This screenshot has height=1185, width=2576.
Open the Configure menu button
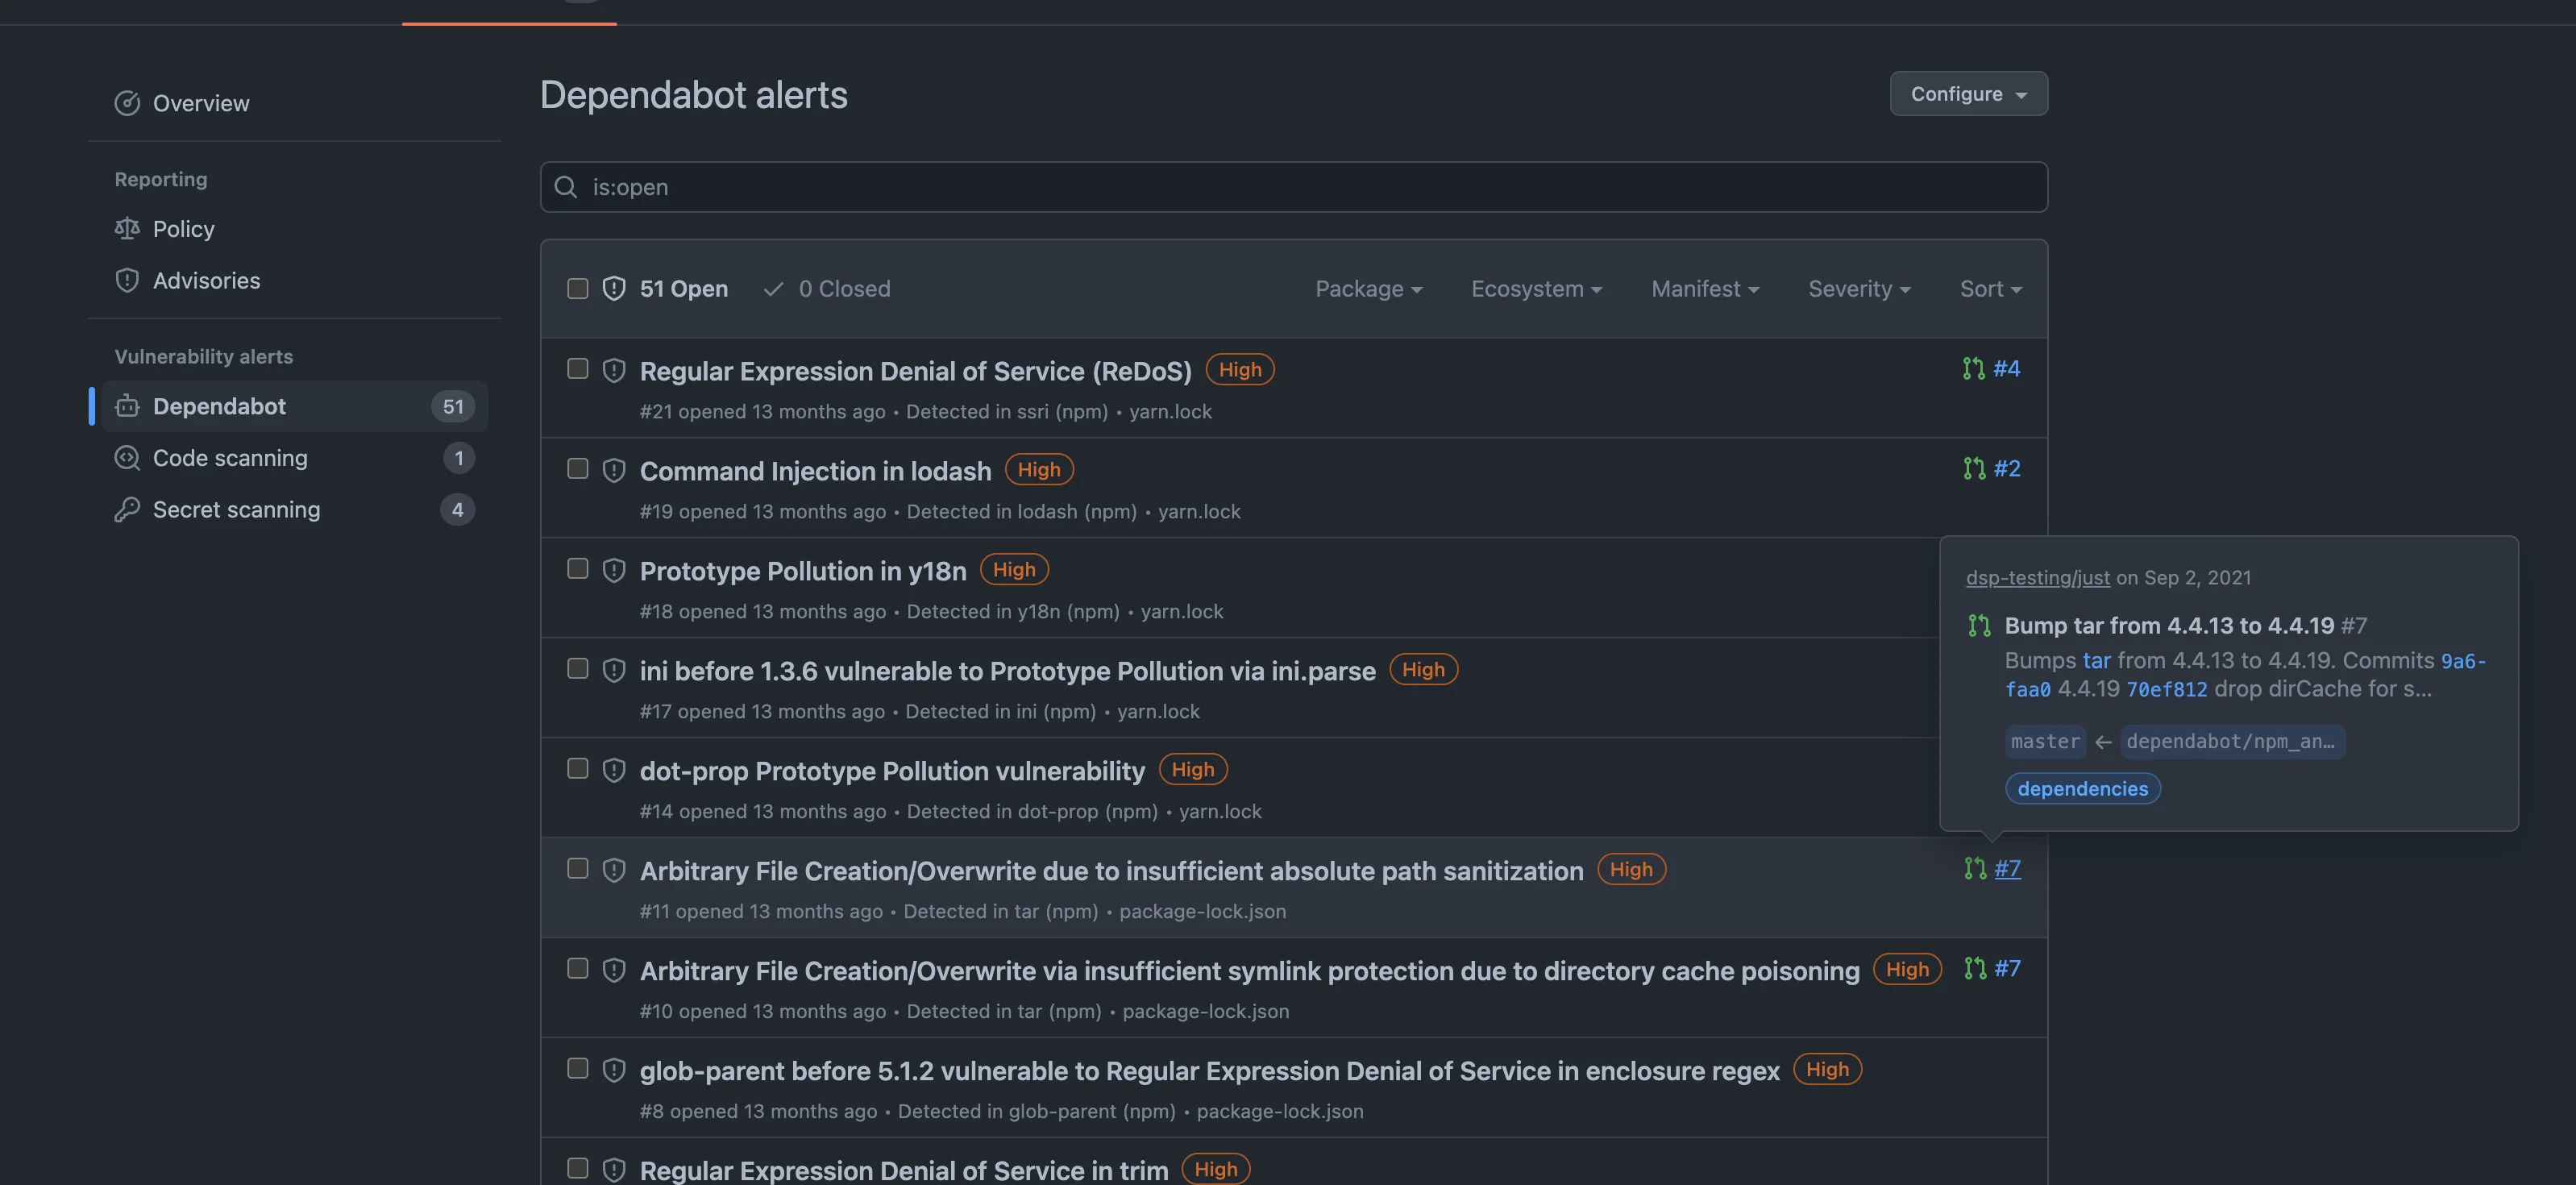(1967, 93)
